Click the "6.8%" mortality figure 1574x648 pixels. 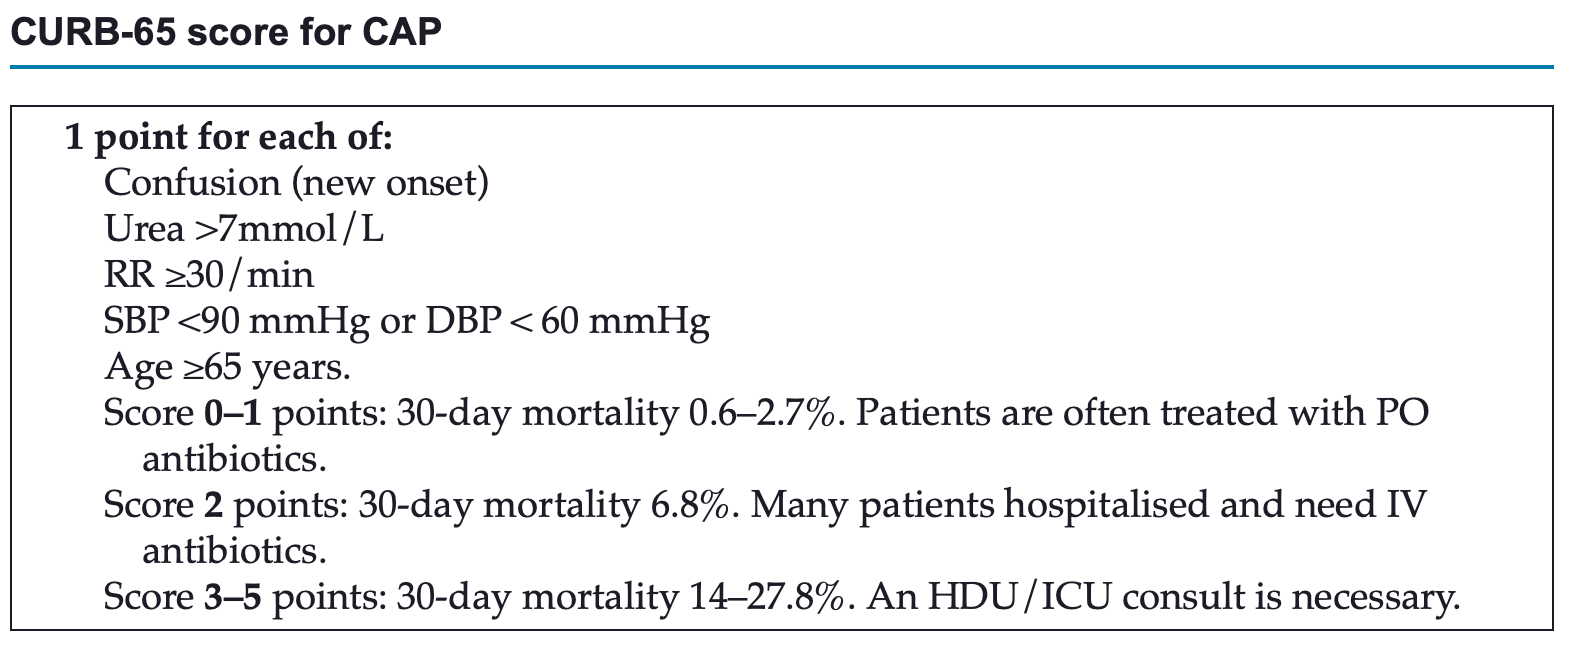pos(690,505)
